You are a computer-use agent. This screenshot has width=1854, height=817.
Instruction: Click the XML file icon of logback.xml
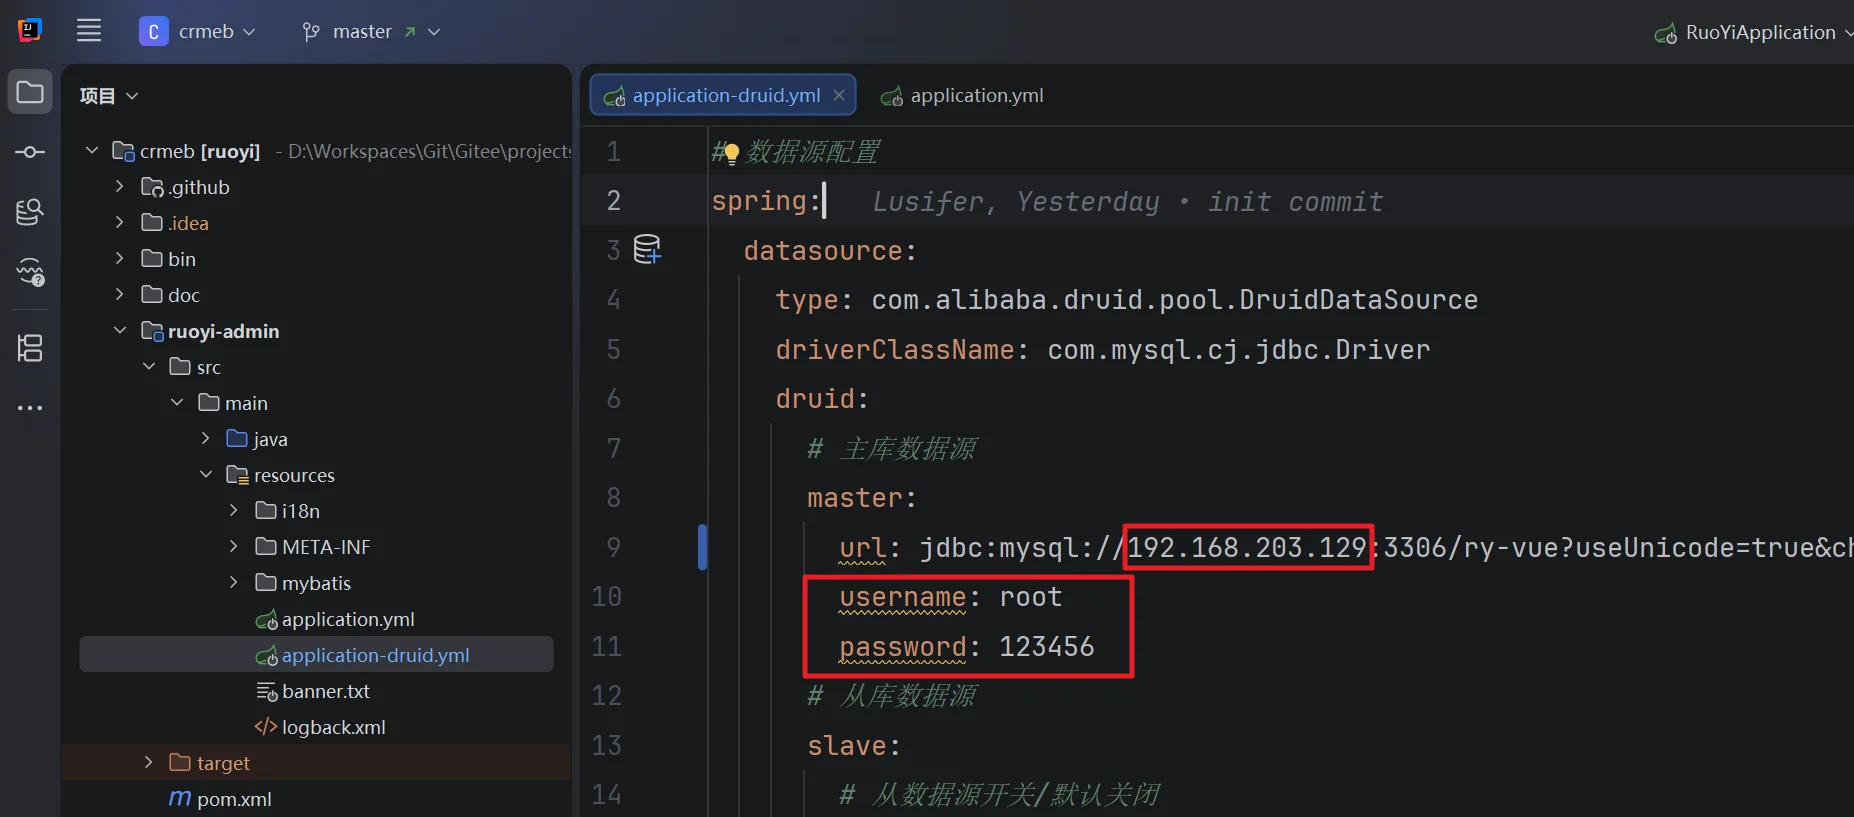(x=265, y=727)
